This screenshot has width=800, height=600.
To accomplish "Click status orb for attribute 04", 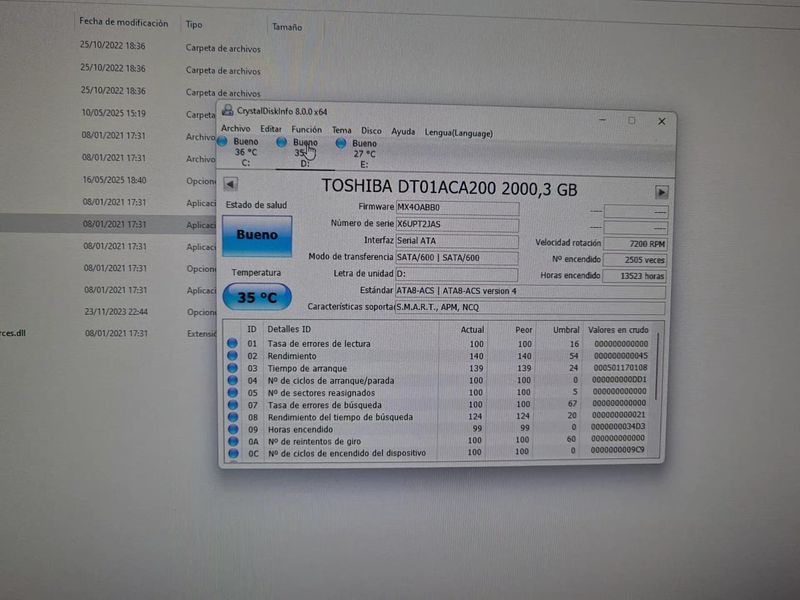I will [233, 380].
